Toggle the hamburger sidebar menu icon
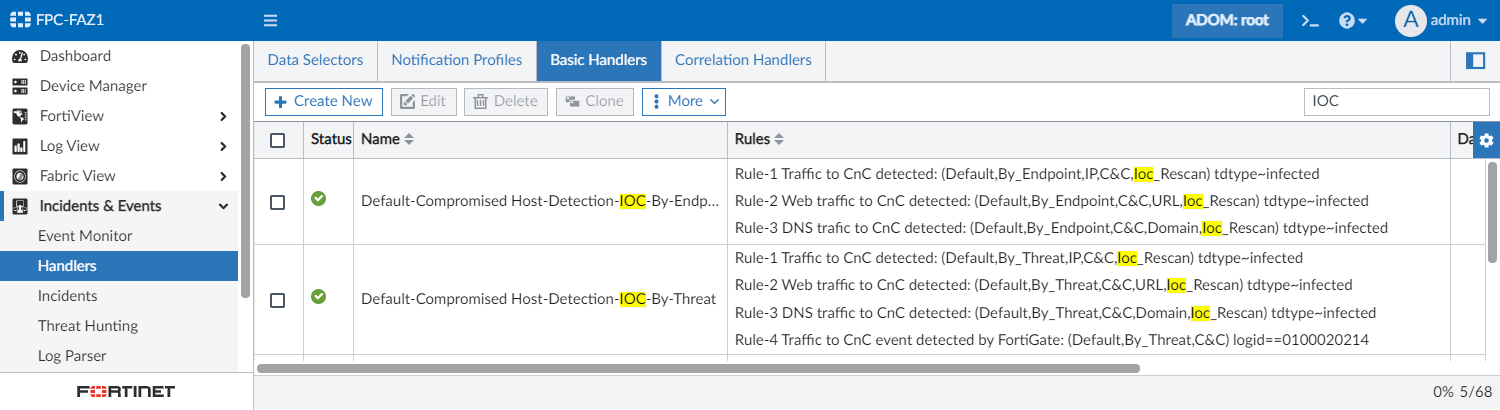The height and width of the screenshot is (410, 1500). coord(270,20)
